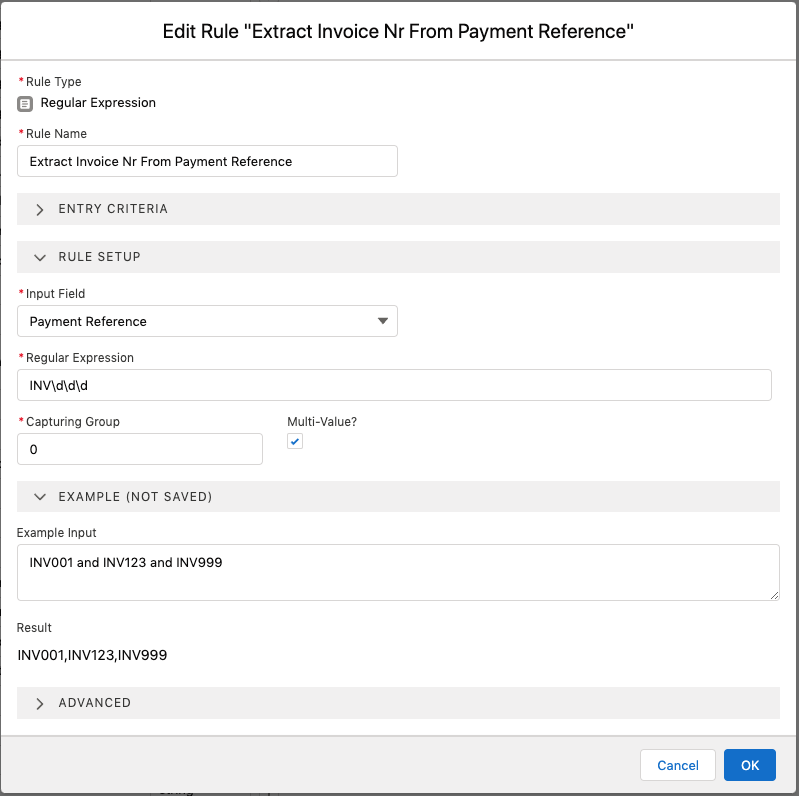The height and width of the screenshot is (796, 799).
Task: Open the Payment Reference input field dropdown
Action: tap(207, 321)
